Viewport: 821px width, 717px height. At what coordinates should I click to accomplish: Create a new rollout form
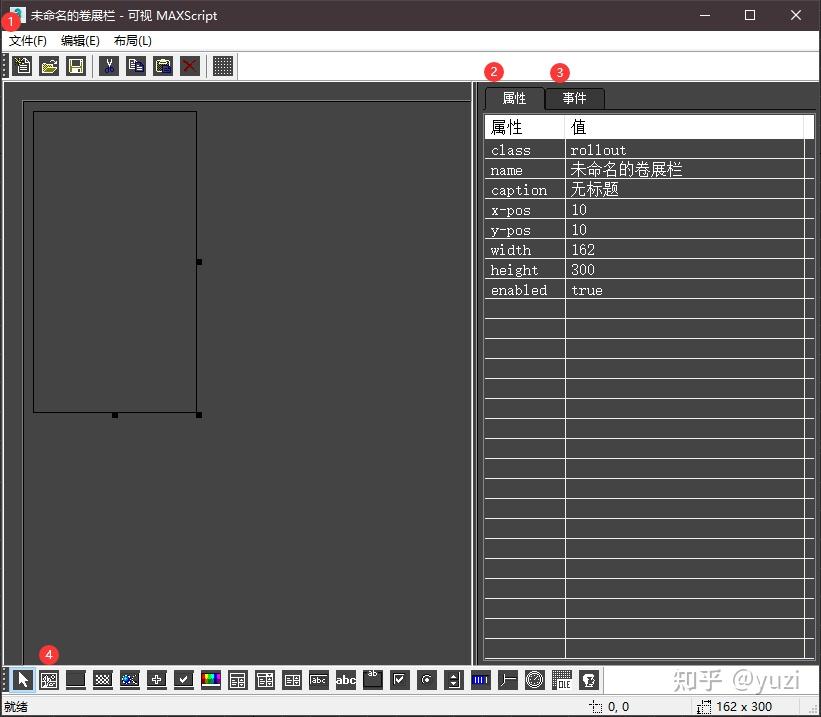point(22,65)
